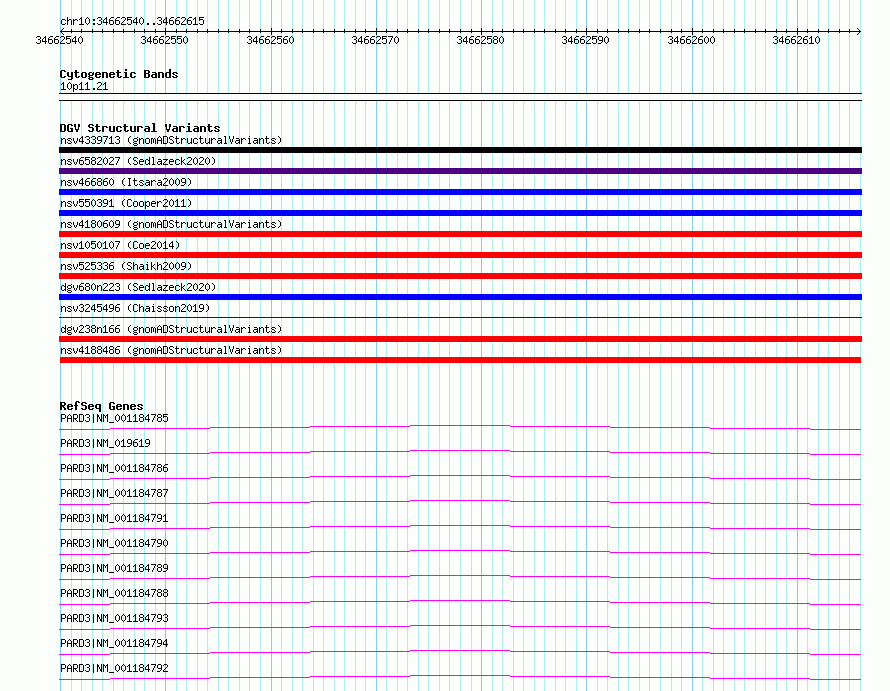Click the blue bar under dgv680n223
Screen dimensions: 890x691
point(460,297)
